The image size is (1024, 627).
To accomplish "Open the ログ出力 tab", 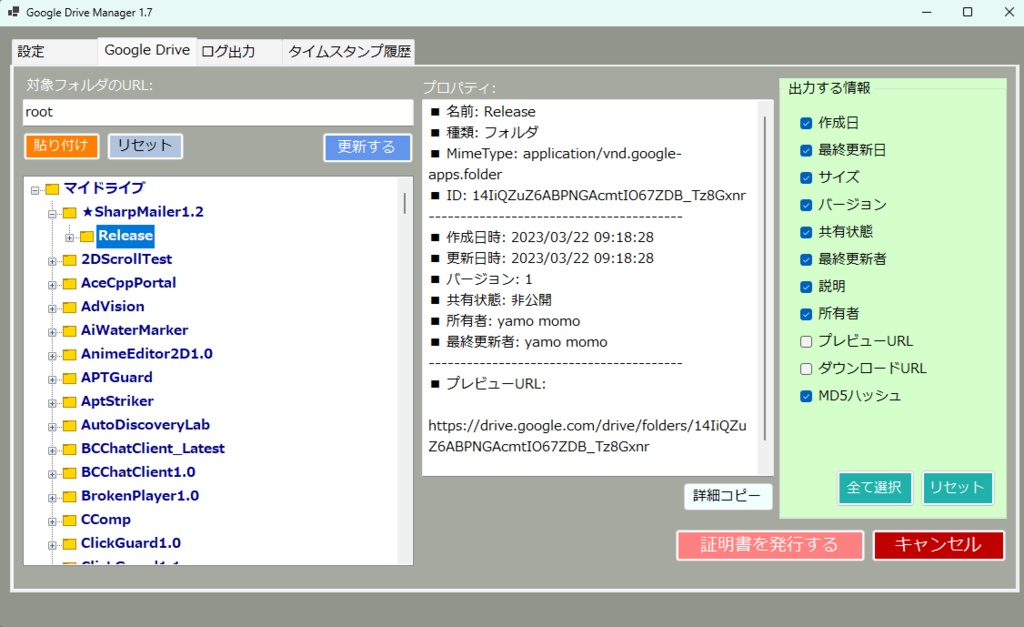I will 239,52.
